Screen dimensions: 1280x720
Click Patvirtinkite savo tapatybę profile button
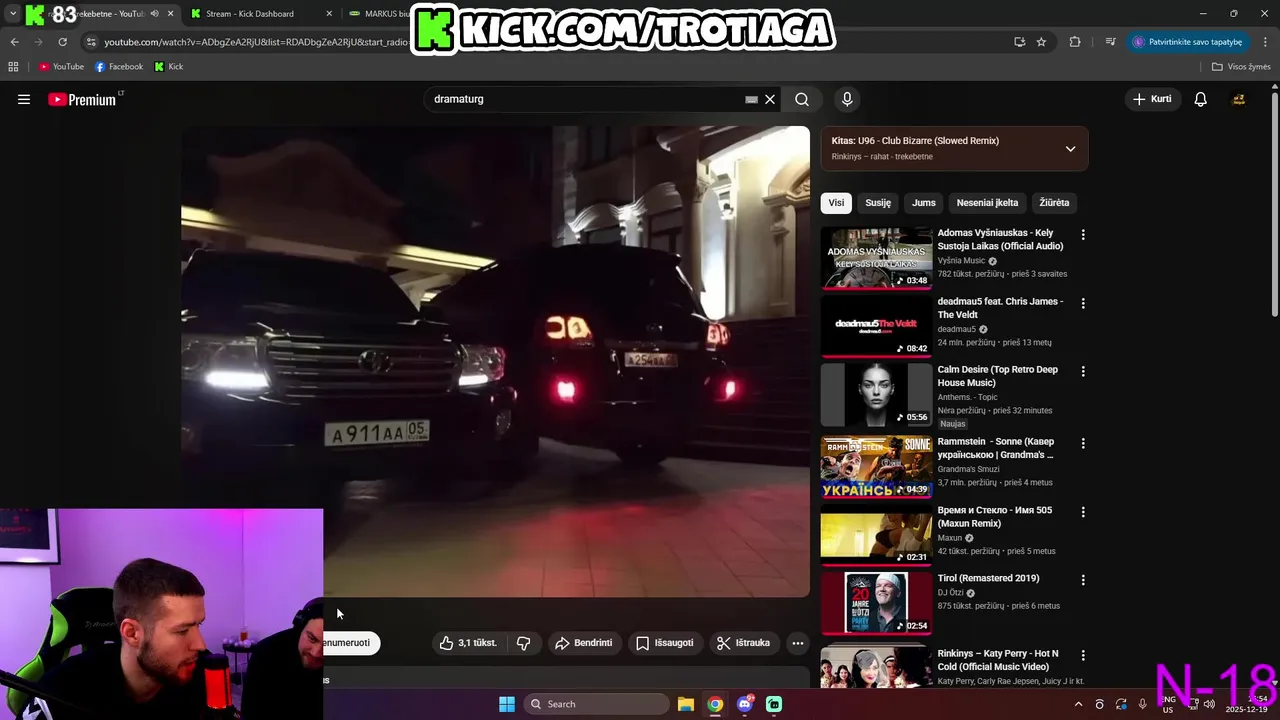pos(1188,42)
